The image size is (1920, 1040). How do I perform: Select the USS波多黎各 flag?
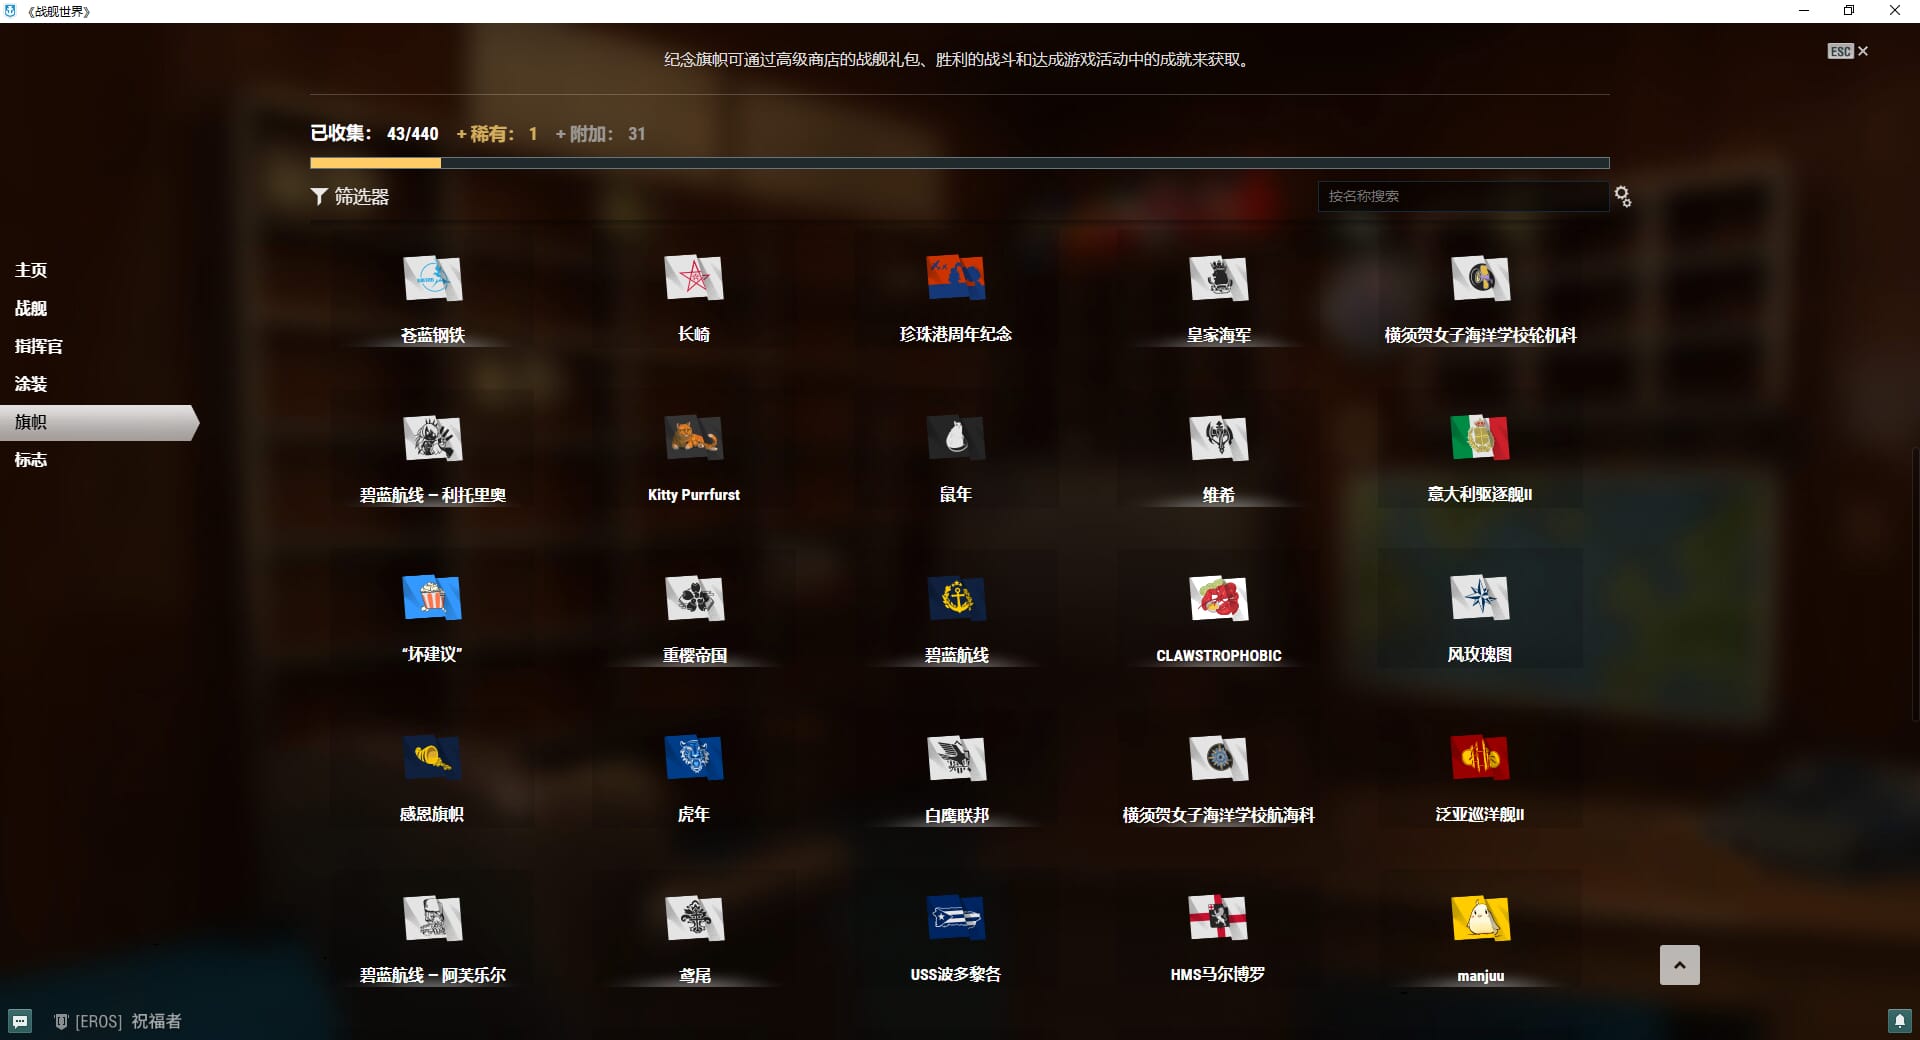pos(955,919)
